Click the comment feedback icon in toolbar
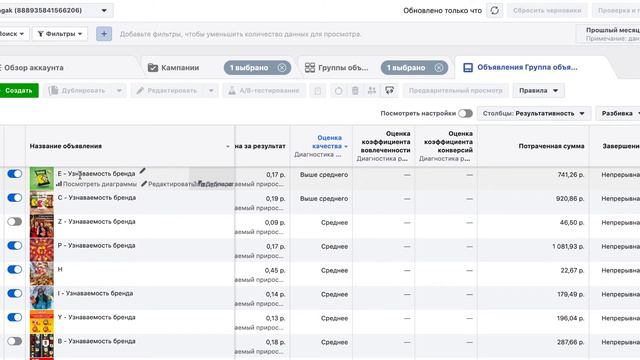Viewport: 640px width, 360px height. pyautogui.click(x=390, y=91)
